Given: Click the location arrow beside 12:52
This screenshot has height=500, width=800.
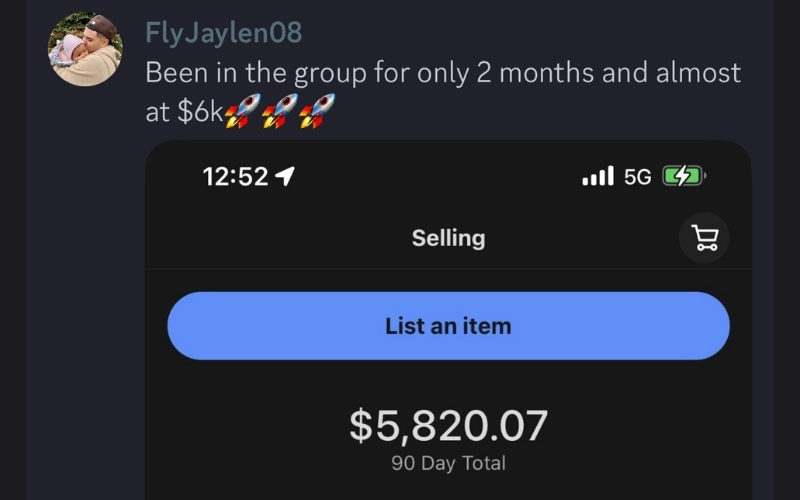Looking at the screenshot, I should coord(285,177).
